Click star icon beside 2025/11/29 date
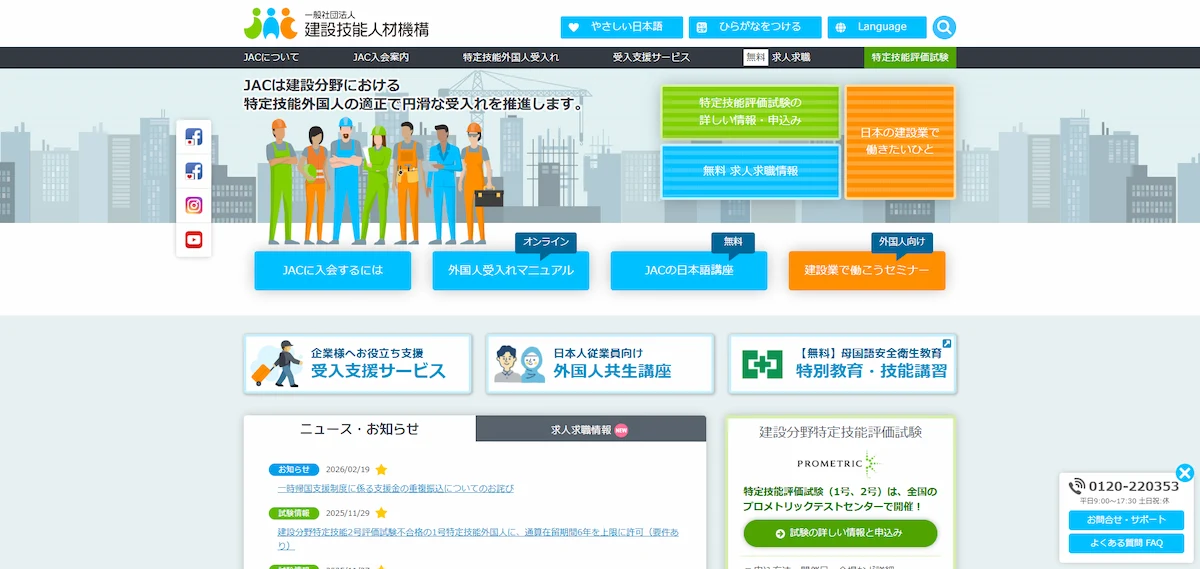Viewport: 1200px width, 569px height. 381,513
